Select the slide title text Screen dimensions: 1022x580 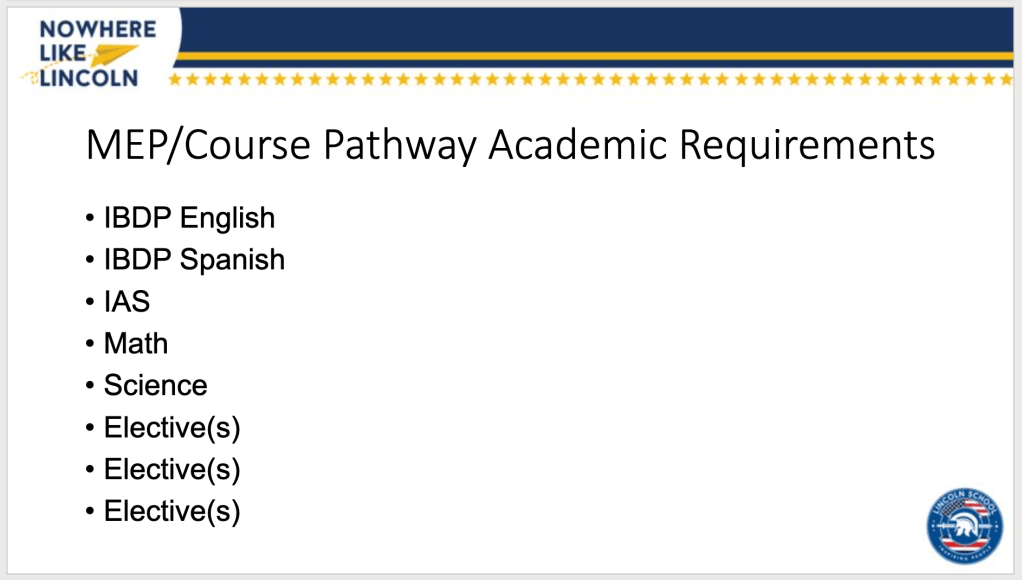coord(510,146)
